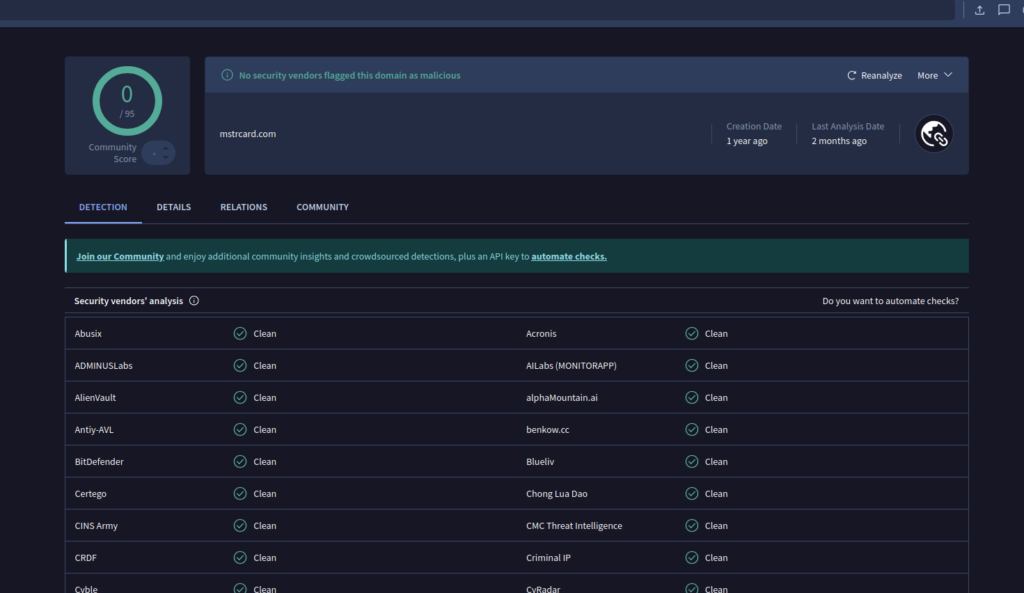Click the sign-in icon at the top right
Viewport: 1024px width, 593px height.
click(x=1021, y=10)
